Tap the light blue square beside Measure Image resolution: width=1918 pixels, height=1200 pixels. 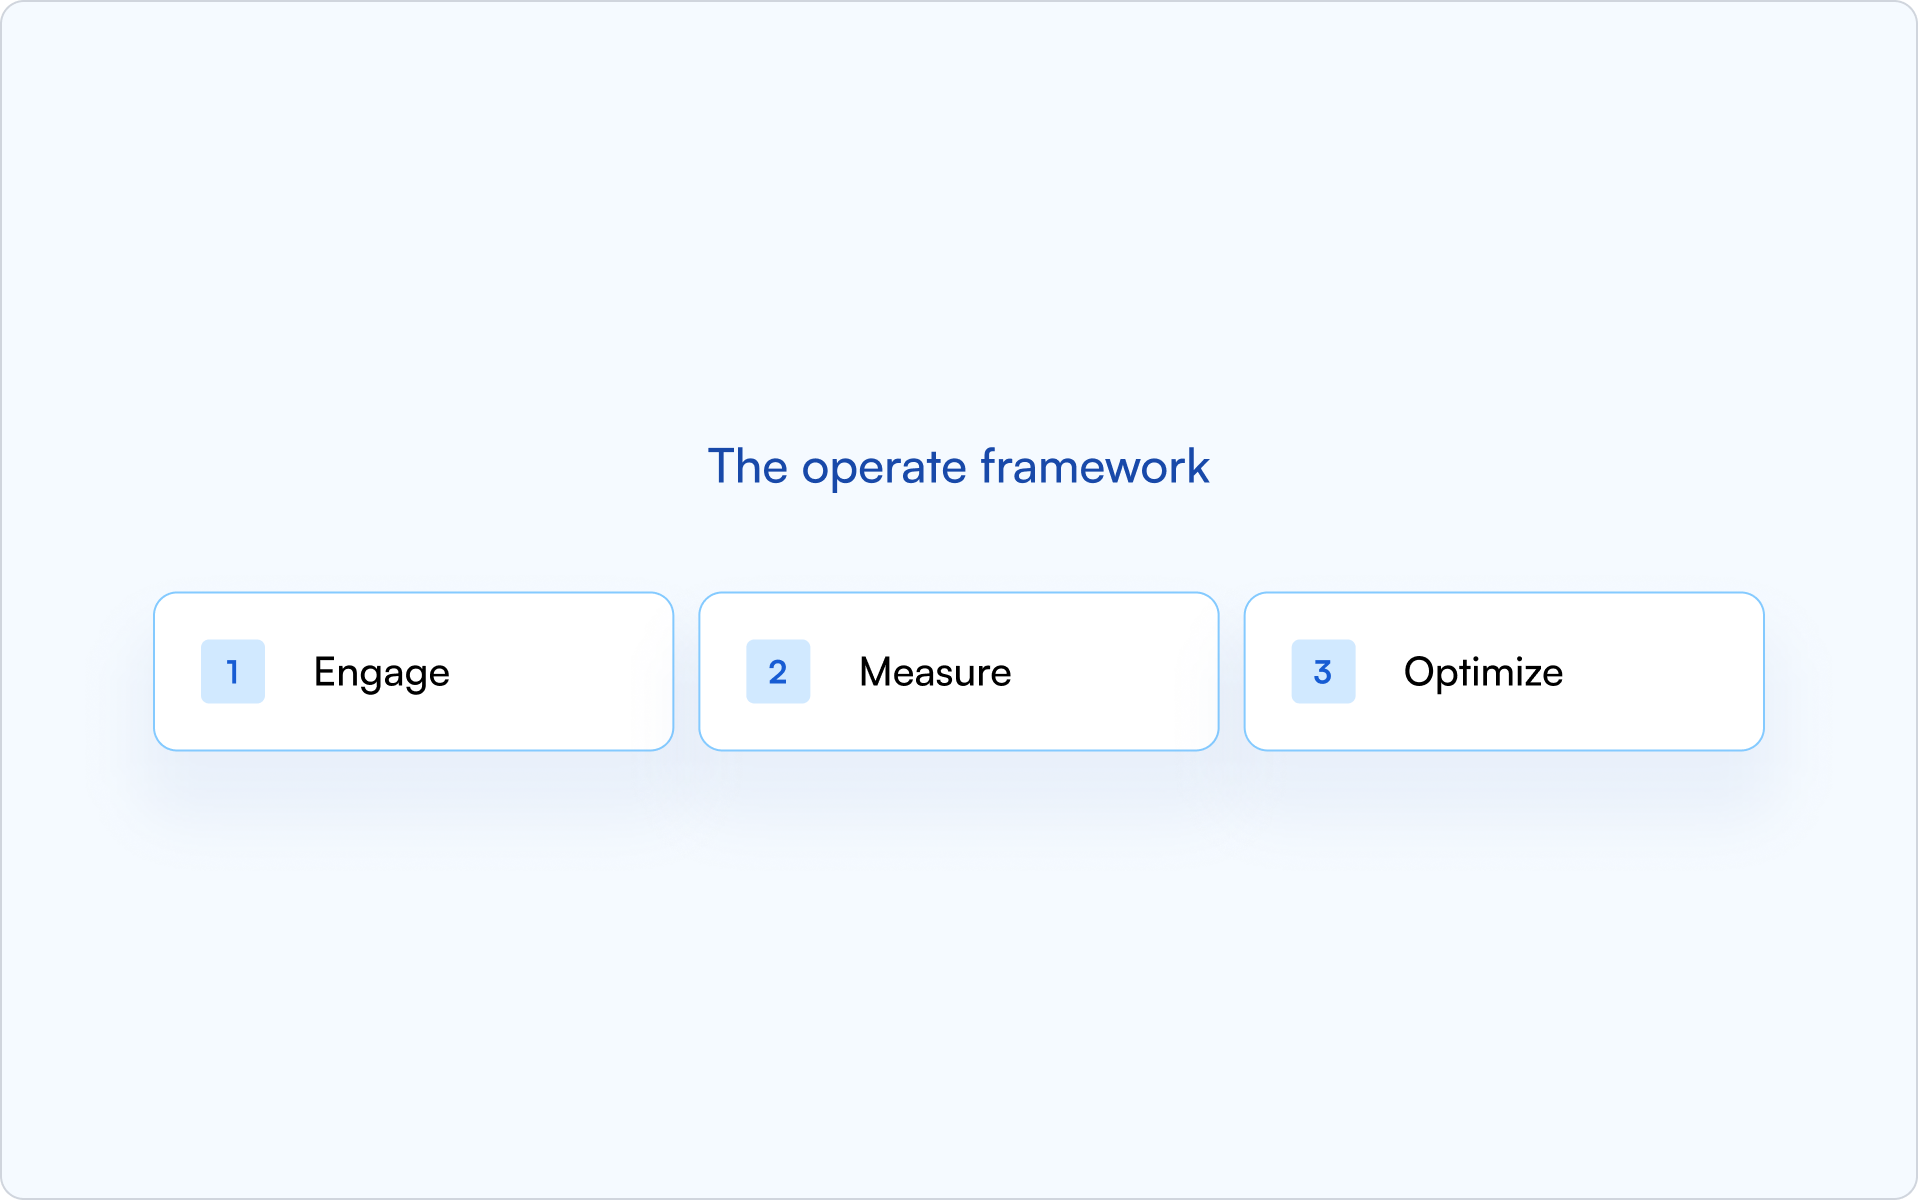point(778,672)
